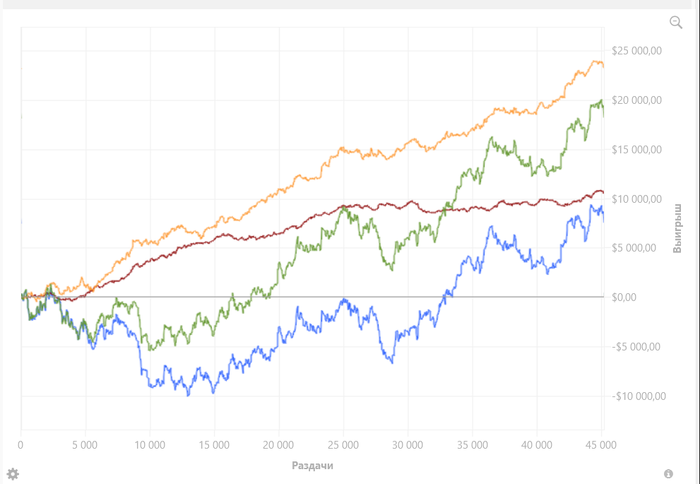Click the info icon below chart
Screen dimensions: 700x484
[668, 473]
